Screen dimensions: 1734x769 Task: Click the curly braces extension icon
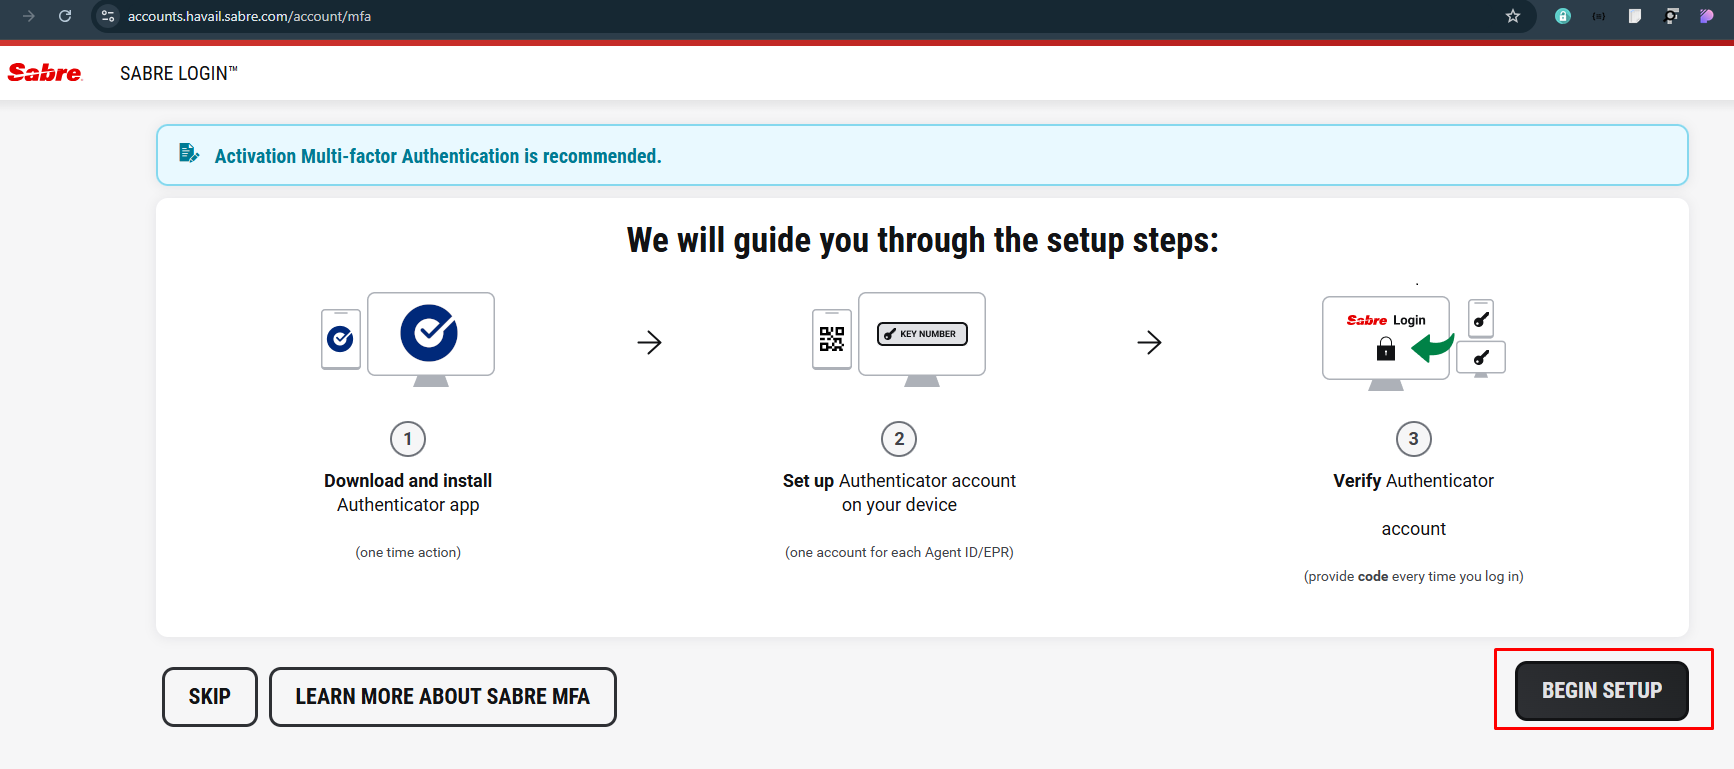tap(1598, 16)
